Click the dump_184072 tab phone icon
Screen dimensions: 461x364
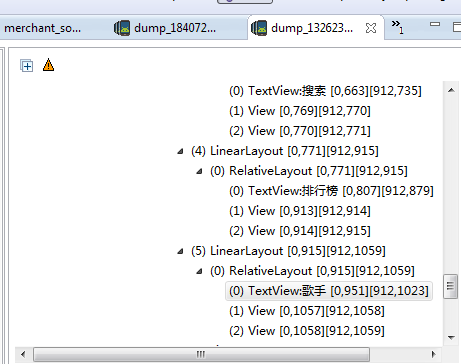(x=122, y=28)
